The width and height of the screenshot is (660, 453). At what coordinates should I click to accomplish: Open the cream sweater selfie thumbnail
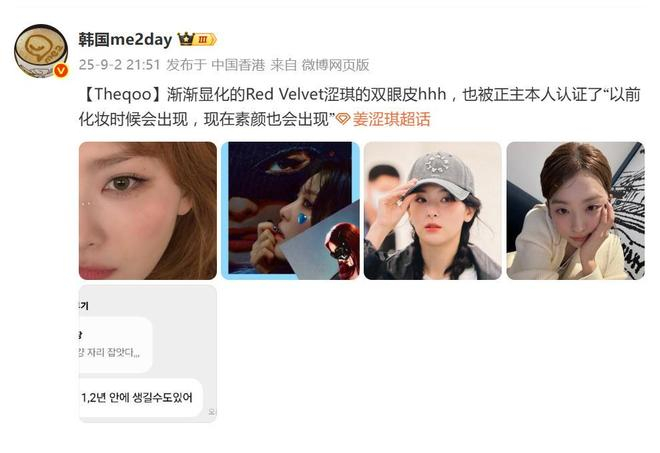point(575,211)
